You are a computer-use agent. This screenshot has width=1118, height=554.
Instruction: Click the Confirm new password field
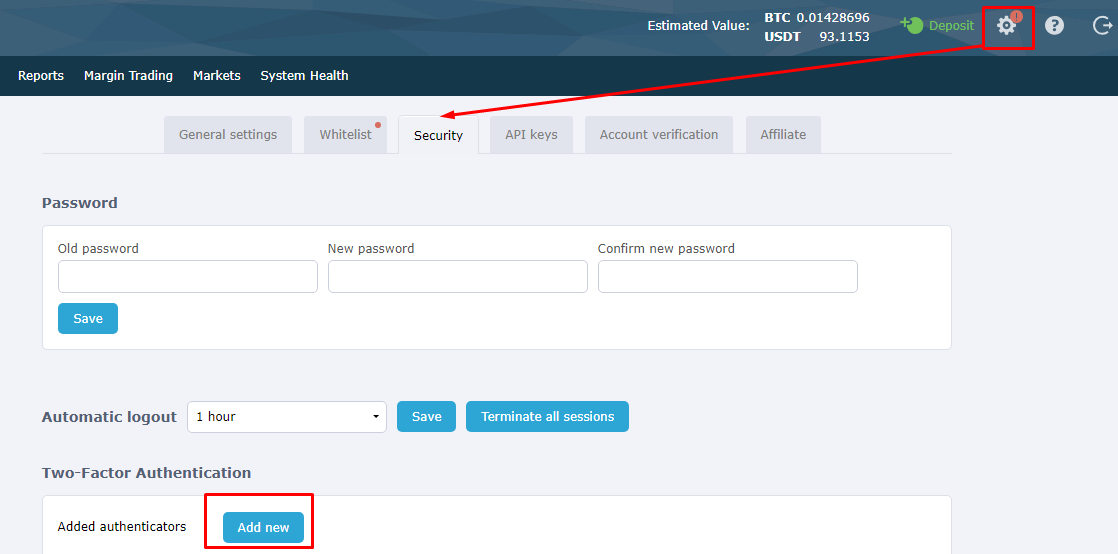tap(728, 277)
